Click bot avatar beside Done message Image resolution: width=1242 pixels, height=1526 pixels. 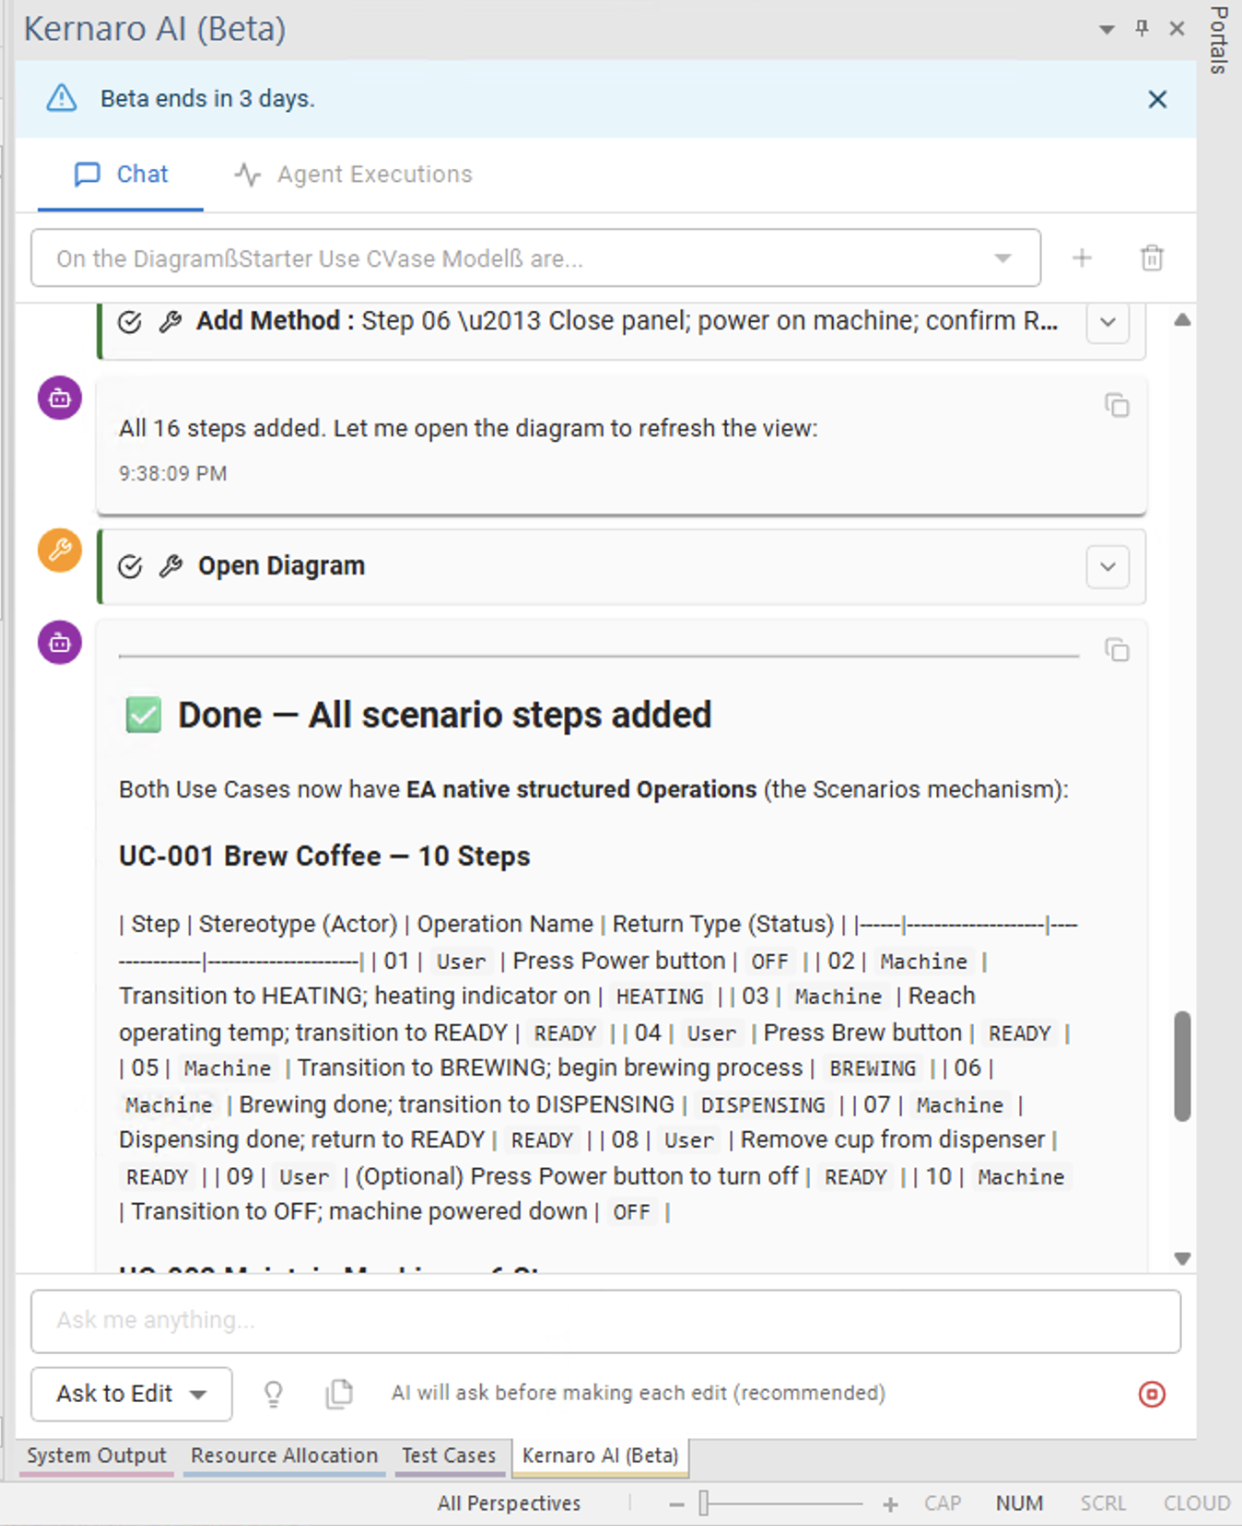[x=60, y=642]
